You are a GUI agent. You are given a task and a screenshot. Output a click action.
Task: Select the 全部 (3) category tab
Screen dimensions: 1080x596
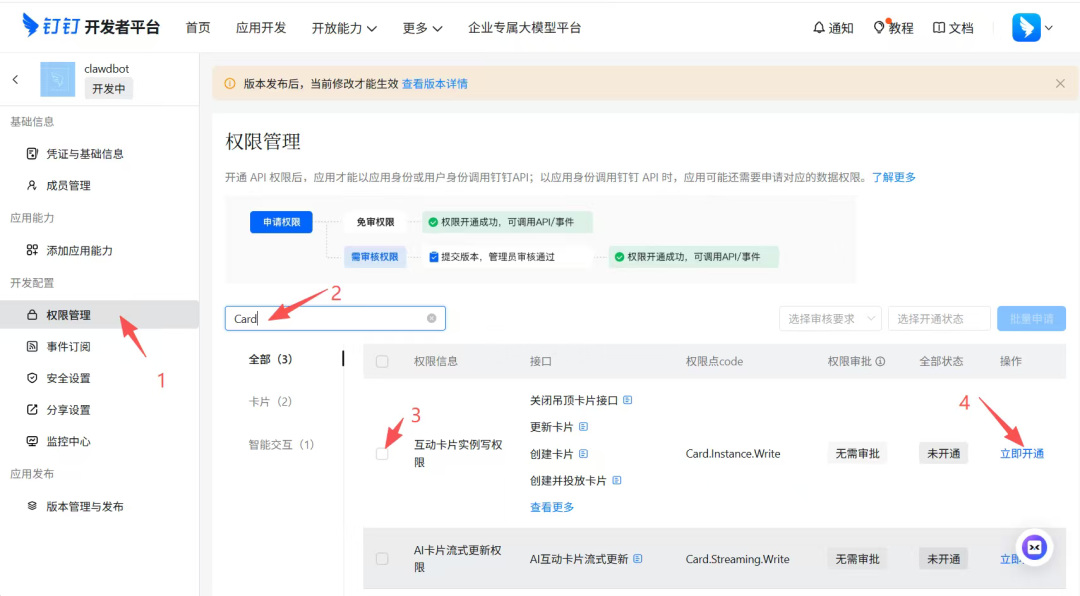coord(270,359)
